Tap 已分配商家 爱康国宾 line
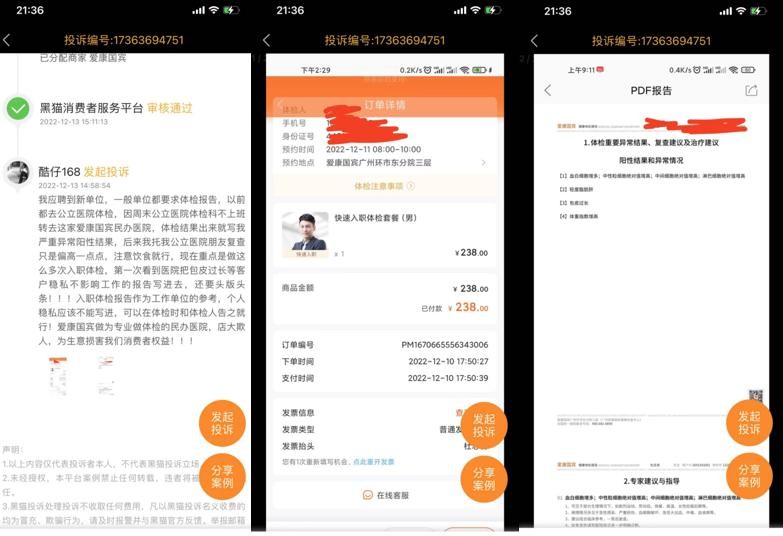This screenshot has width=783, height=536. pyautogui.click(x=83, y=58)
